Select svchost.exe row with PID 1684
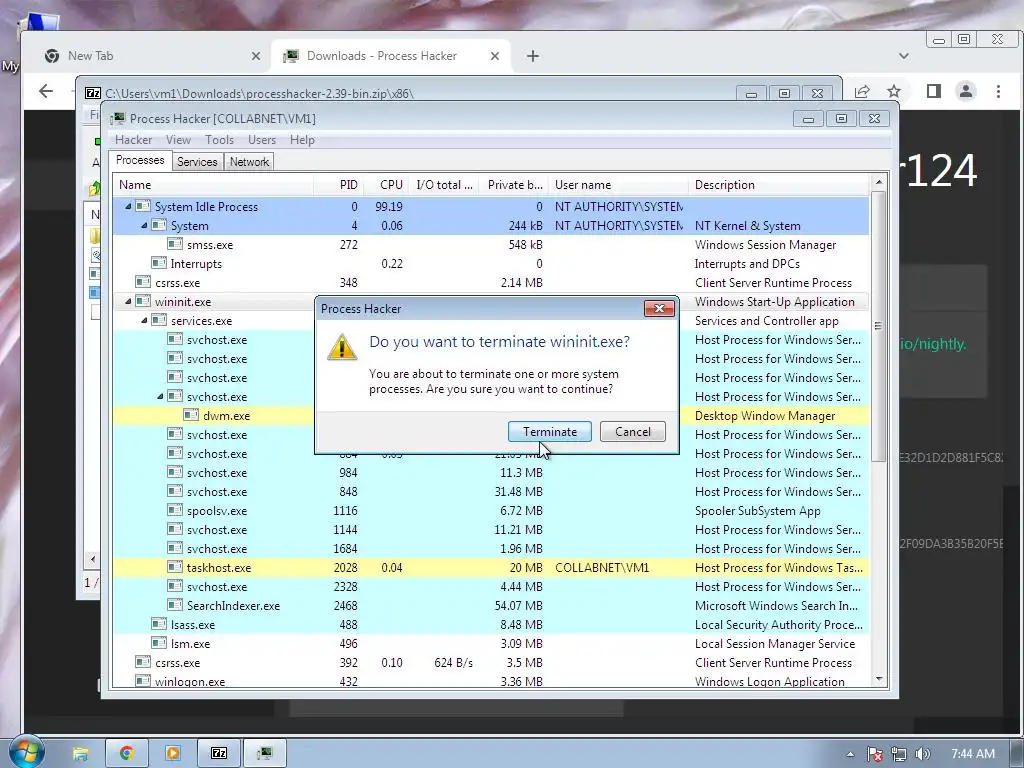Screen dimensions: 1024x768 (x=491, y=549)
